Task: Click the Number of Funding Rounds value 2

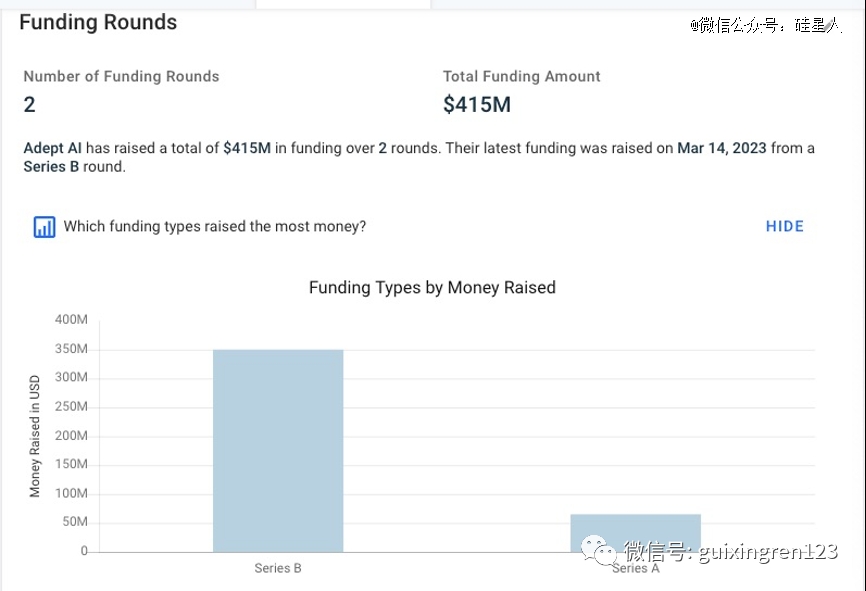Action: (30, 104)
